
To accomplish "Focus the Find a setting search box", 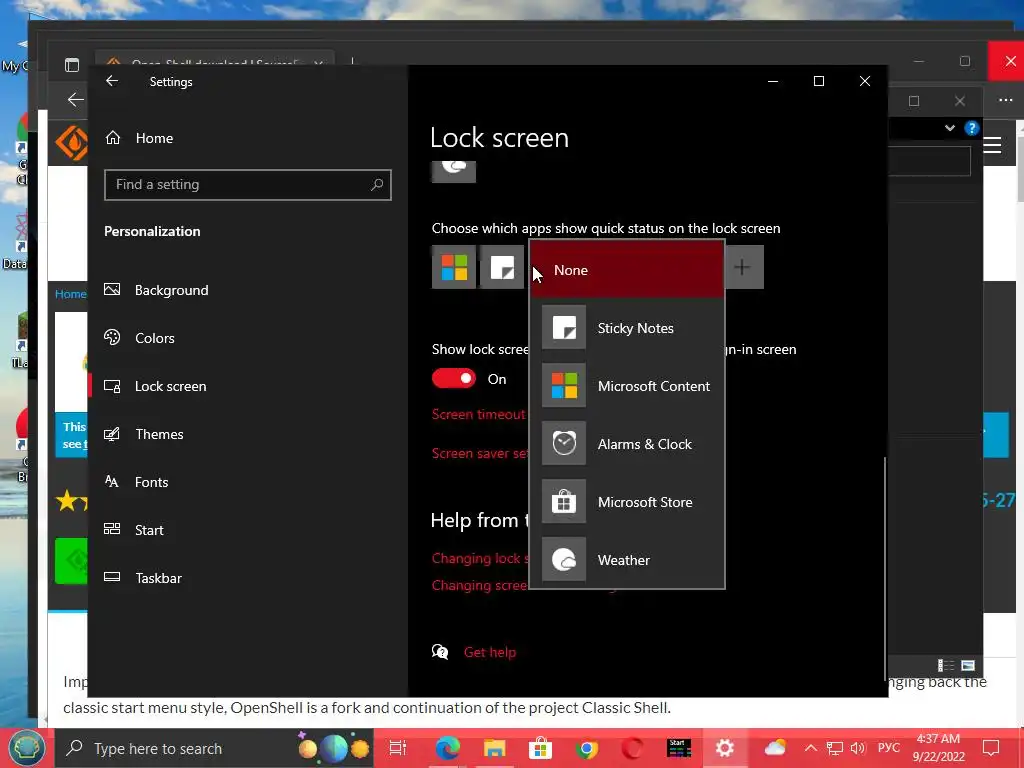I will point(248,185).
